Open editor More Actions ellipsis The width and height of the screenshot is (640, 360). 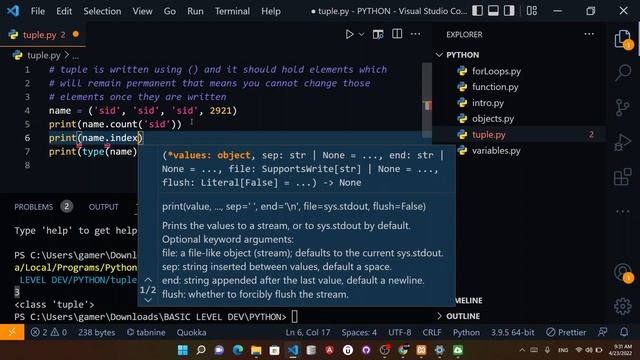tap(415, 34)
